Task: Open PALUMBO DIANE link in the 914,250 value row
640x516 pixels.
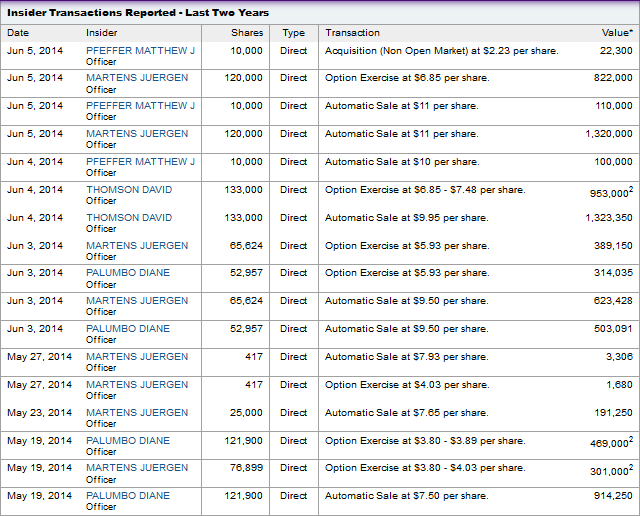Action: pyautogui.click(x=128, y=496)
